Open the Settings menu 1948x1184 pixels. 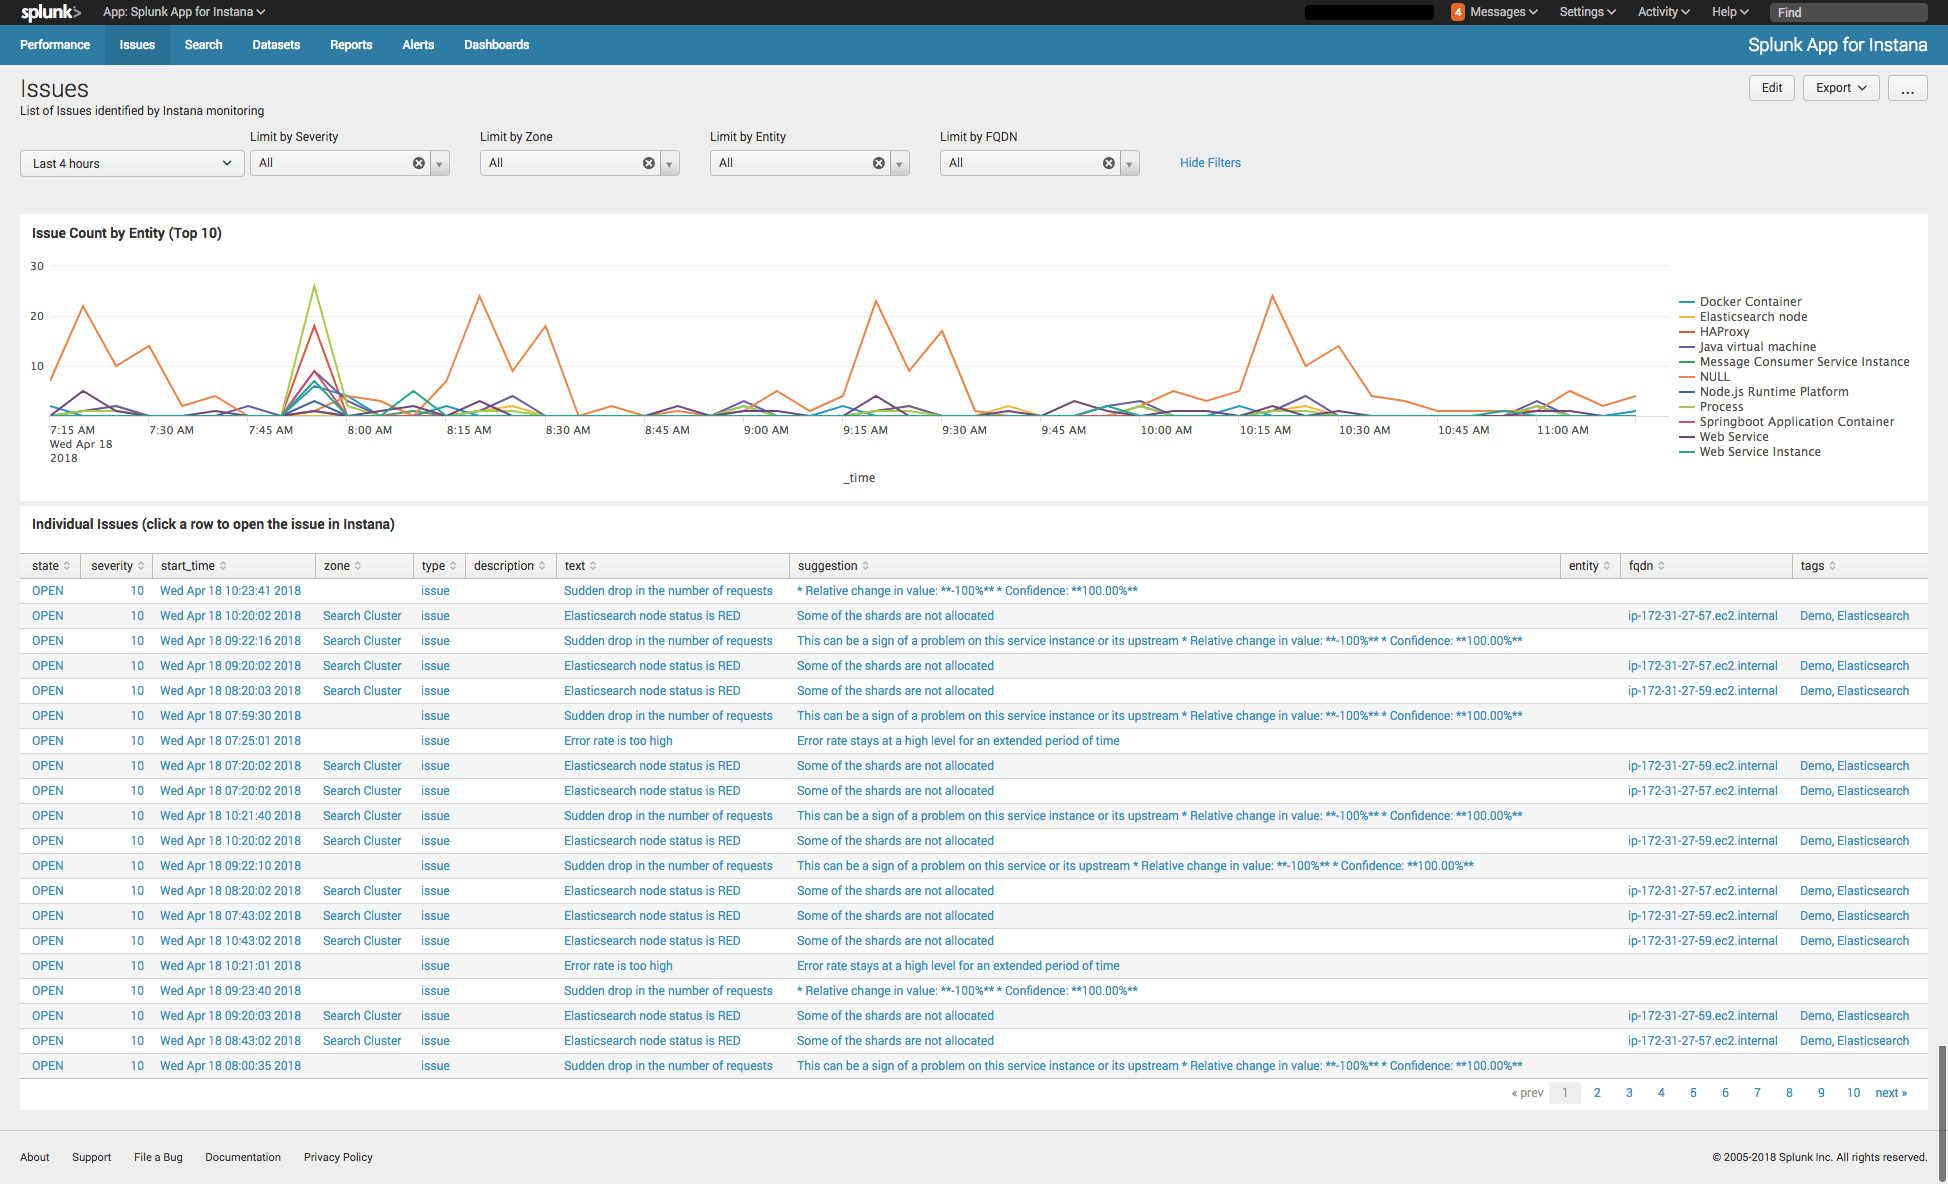pos(1587,12)
